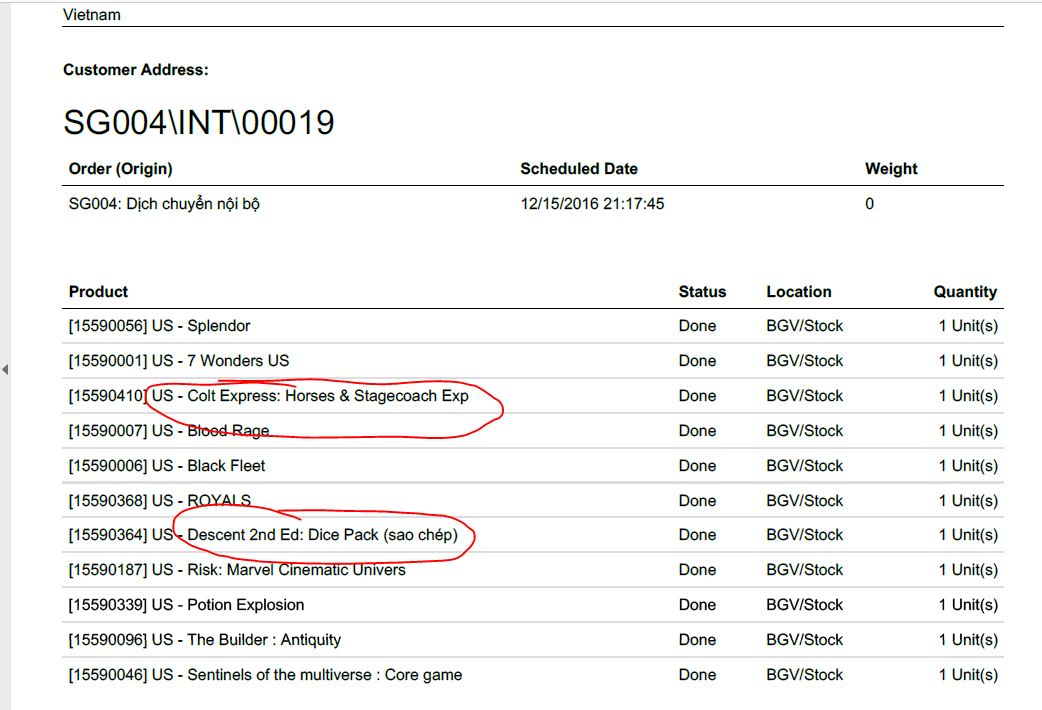Click the Order (Origin) column header

coord(120,169)
